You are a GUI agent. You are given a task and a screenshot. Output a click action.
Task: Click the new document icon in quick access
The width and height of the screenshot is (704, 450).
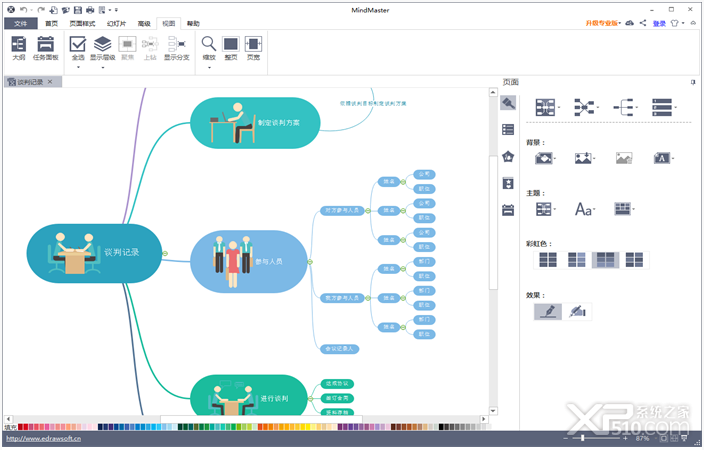coord(53,9)
